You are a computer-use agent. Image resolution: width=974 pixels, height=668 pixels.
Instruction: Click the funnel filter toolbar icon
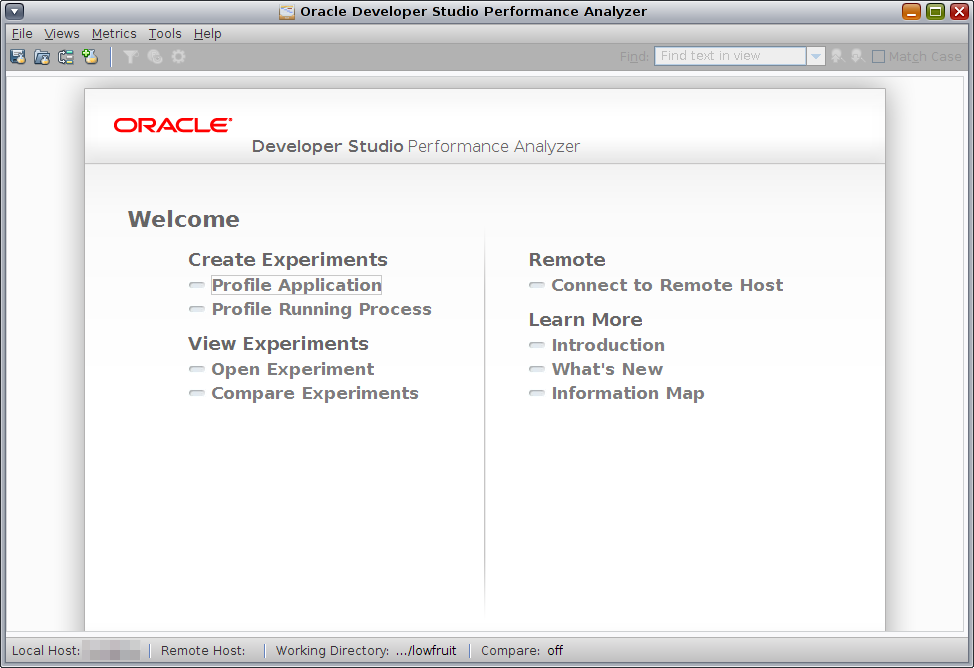[x=130, y=57]
